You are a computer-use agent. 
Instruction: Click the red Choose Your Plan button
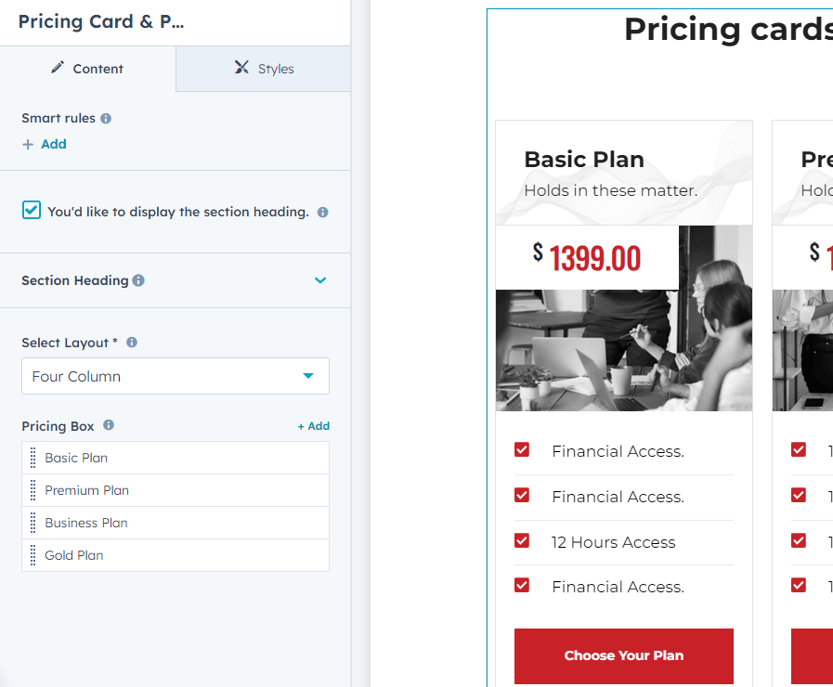click(623, 656)
